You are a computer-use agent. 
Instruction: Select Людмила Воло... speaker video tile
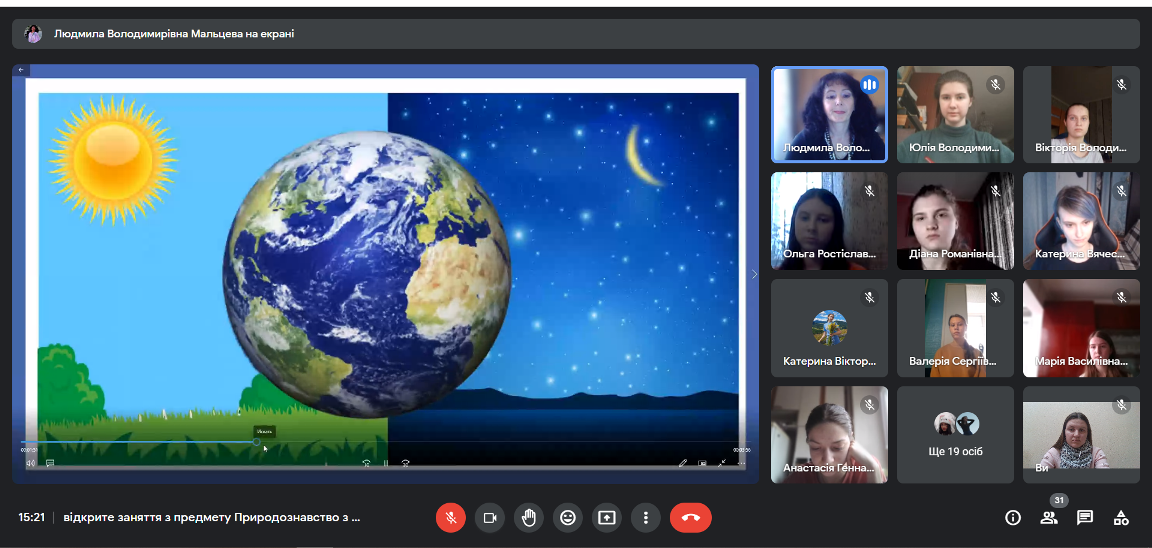(x=829, y=115)
